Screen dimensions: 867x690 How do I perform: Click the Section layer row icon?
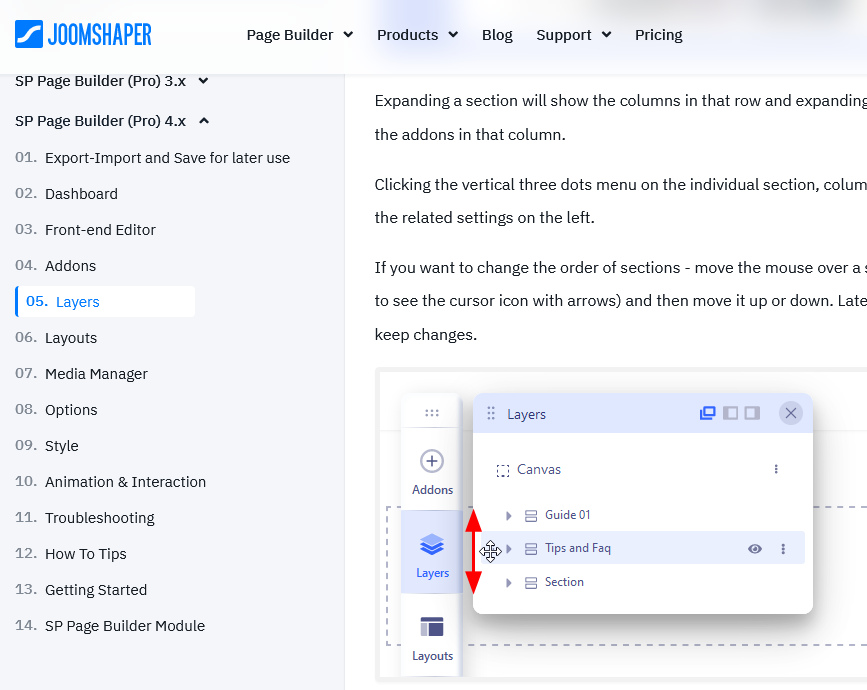[531, 583]
